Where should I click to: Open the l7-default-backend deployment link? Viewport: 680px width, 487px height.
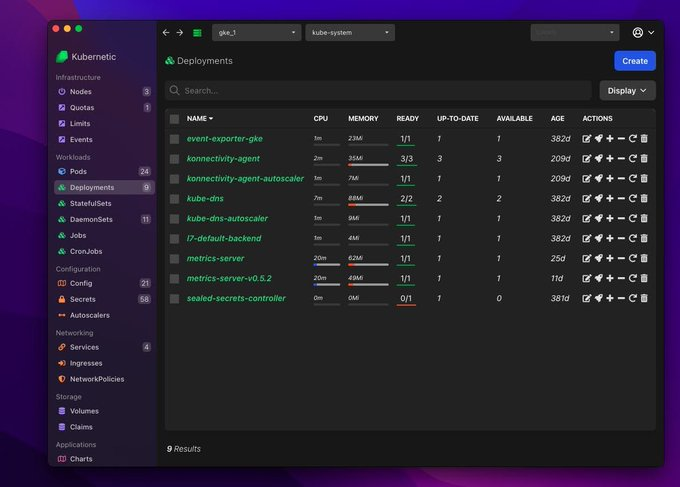click(x=224, y=239)
